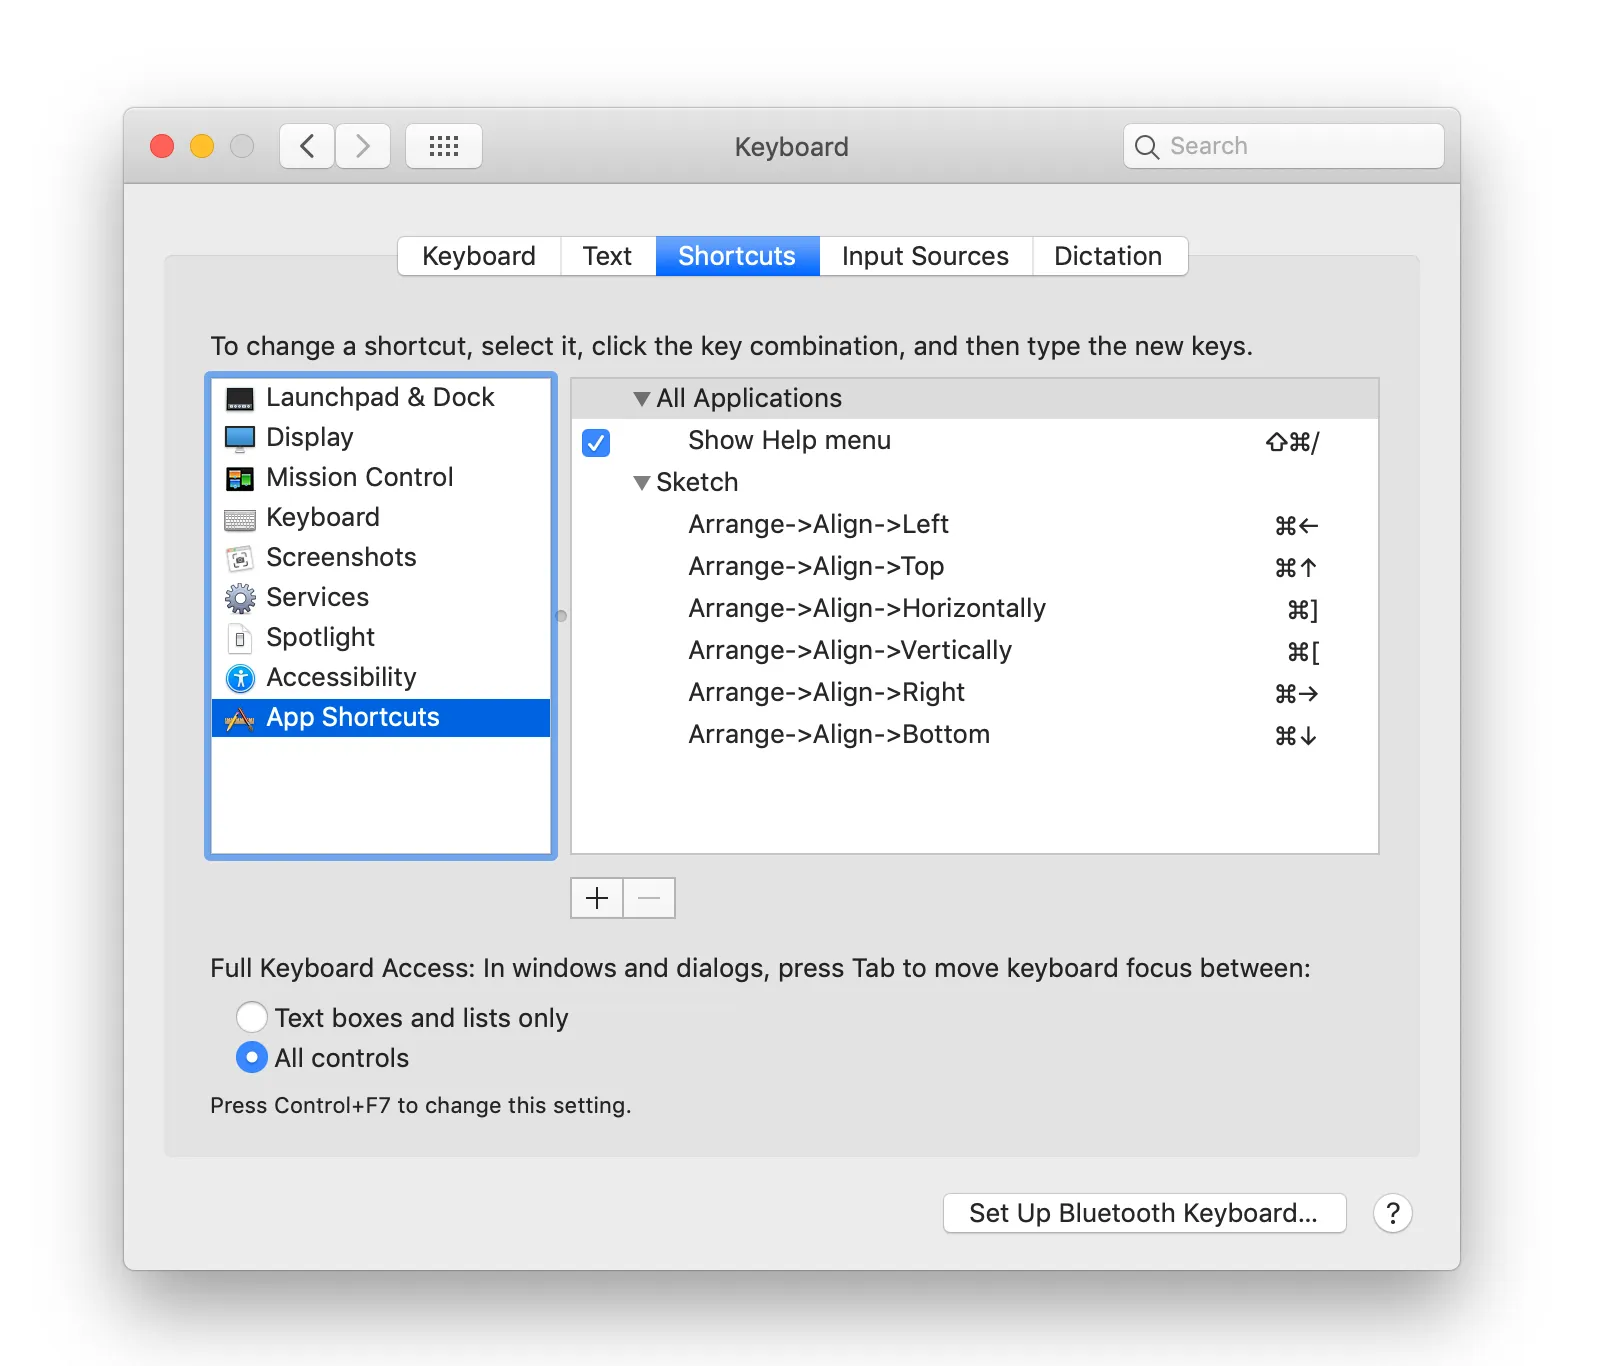Image resolution: width=1602 pixels, height=1366 pixels.
Task: Switch to the Input Sources tab
Action: [x=924, y=256]
